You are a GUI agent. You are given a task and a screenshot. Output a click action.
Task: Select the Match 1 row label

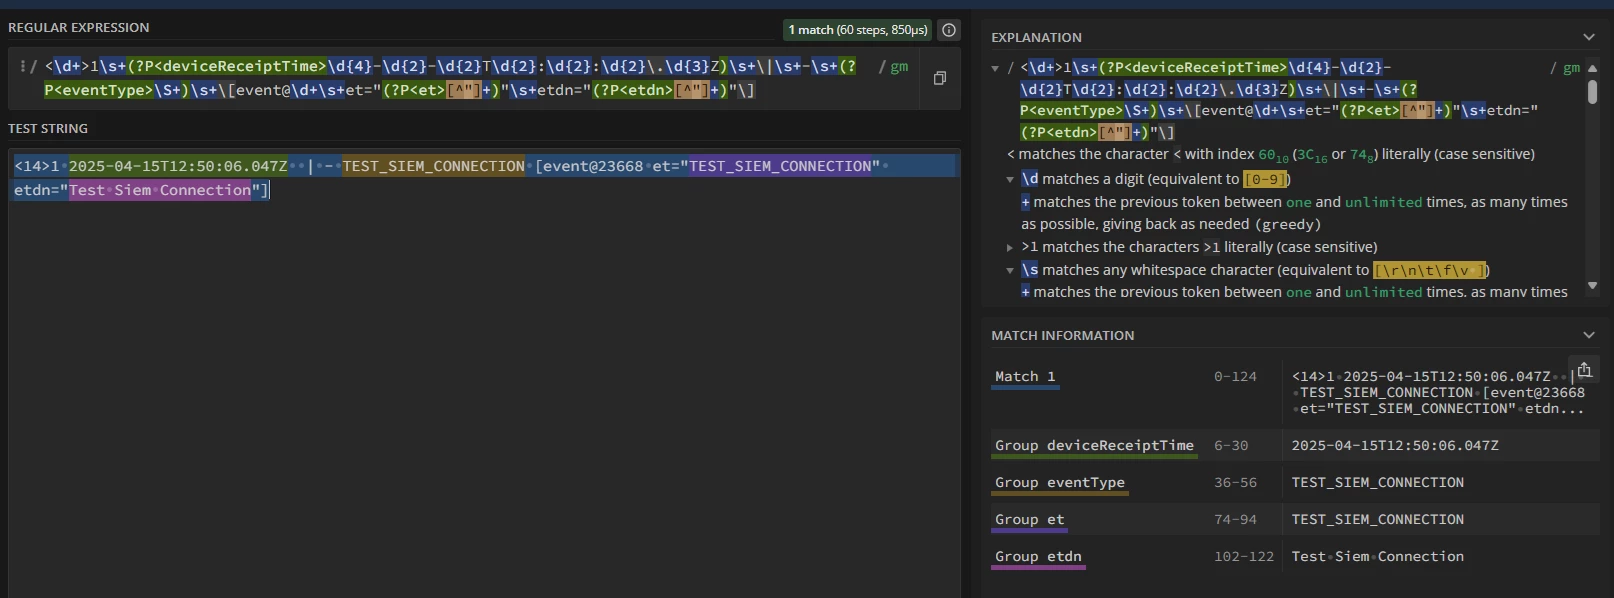[1025, 377]
